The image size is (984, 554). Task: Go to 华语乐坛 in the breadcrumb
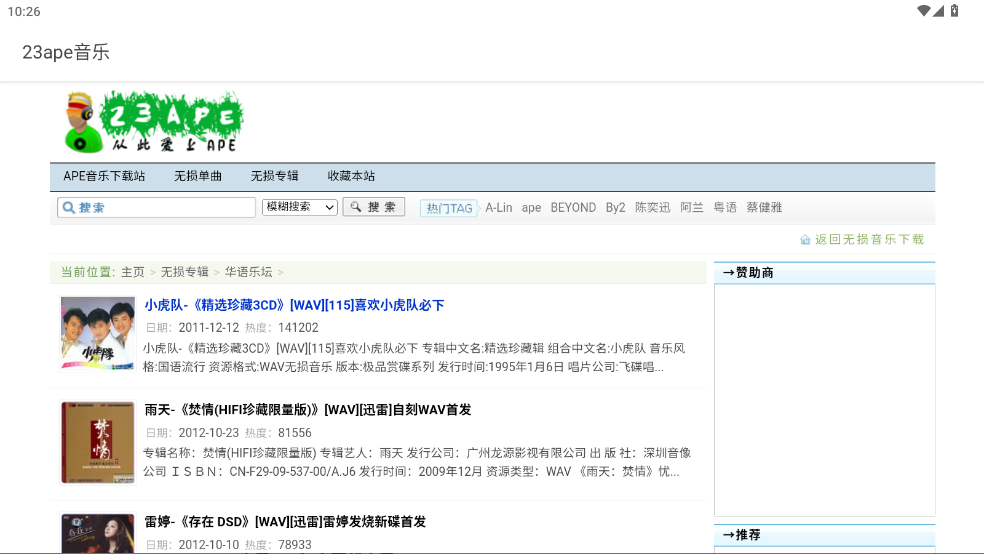pyautogui.click(x=245, y=272)
